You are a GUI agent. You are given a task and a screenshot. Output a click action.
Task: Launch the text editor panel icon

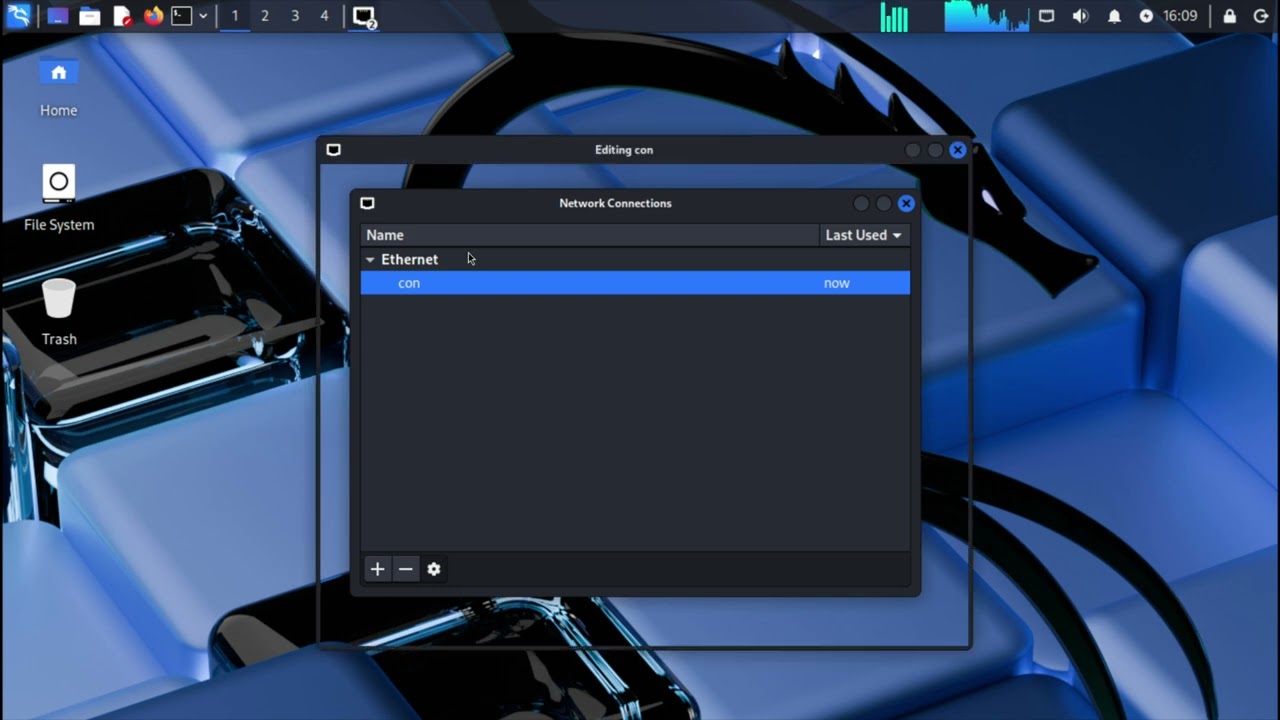click(x=122, y=16)
